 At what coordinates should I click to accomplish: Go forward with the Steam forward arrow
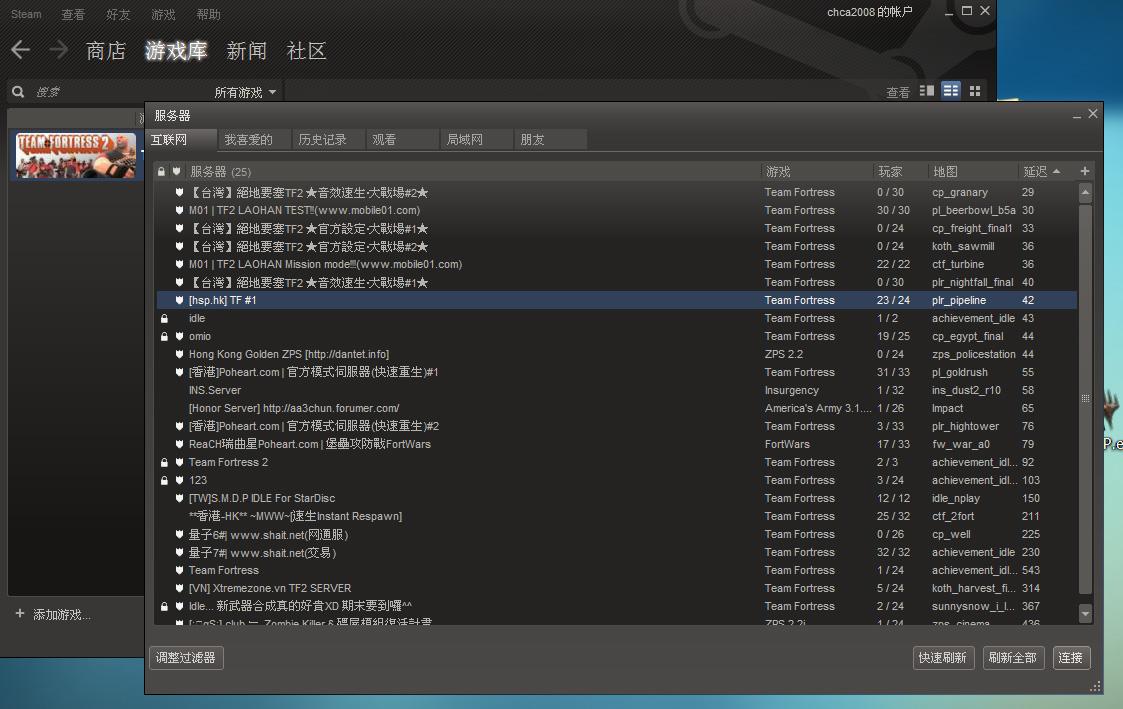click(x=59, y=49)
